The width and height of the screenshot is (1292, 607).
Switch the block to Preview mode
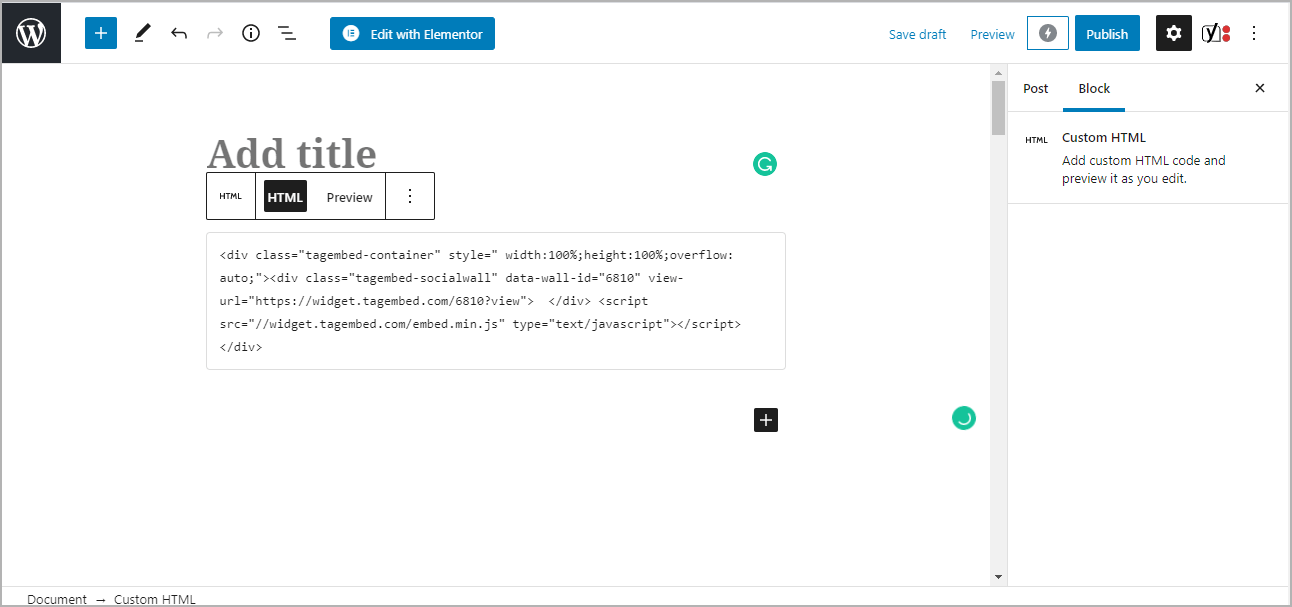coord(349,197)
